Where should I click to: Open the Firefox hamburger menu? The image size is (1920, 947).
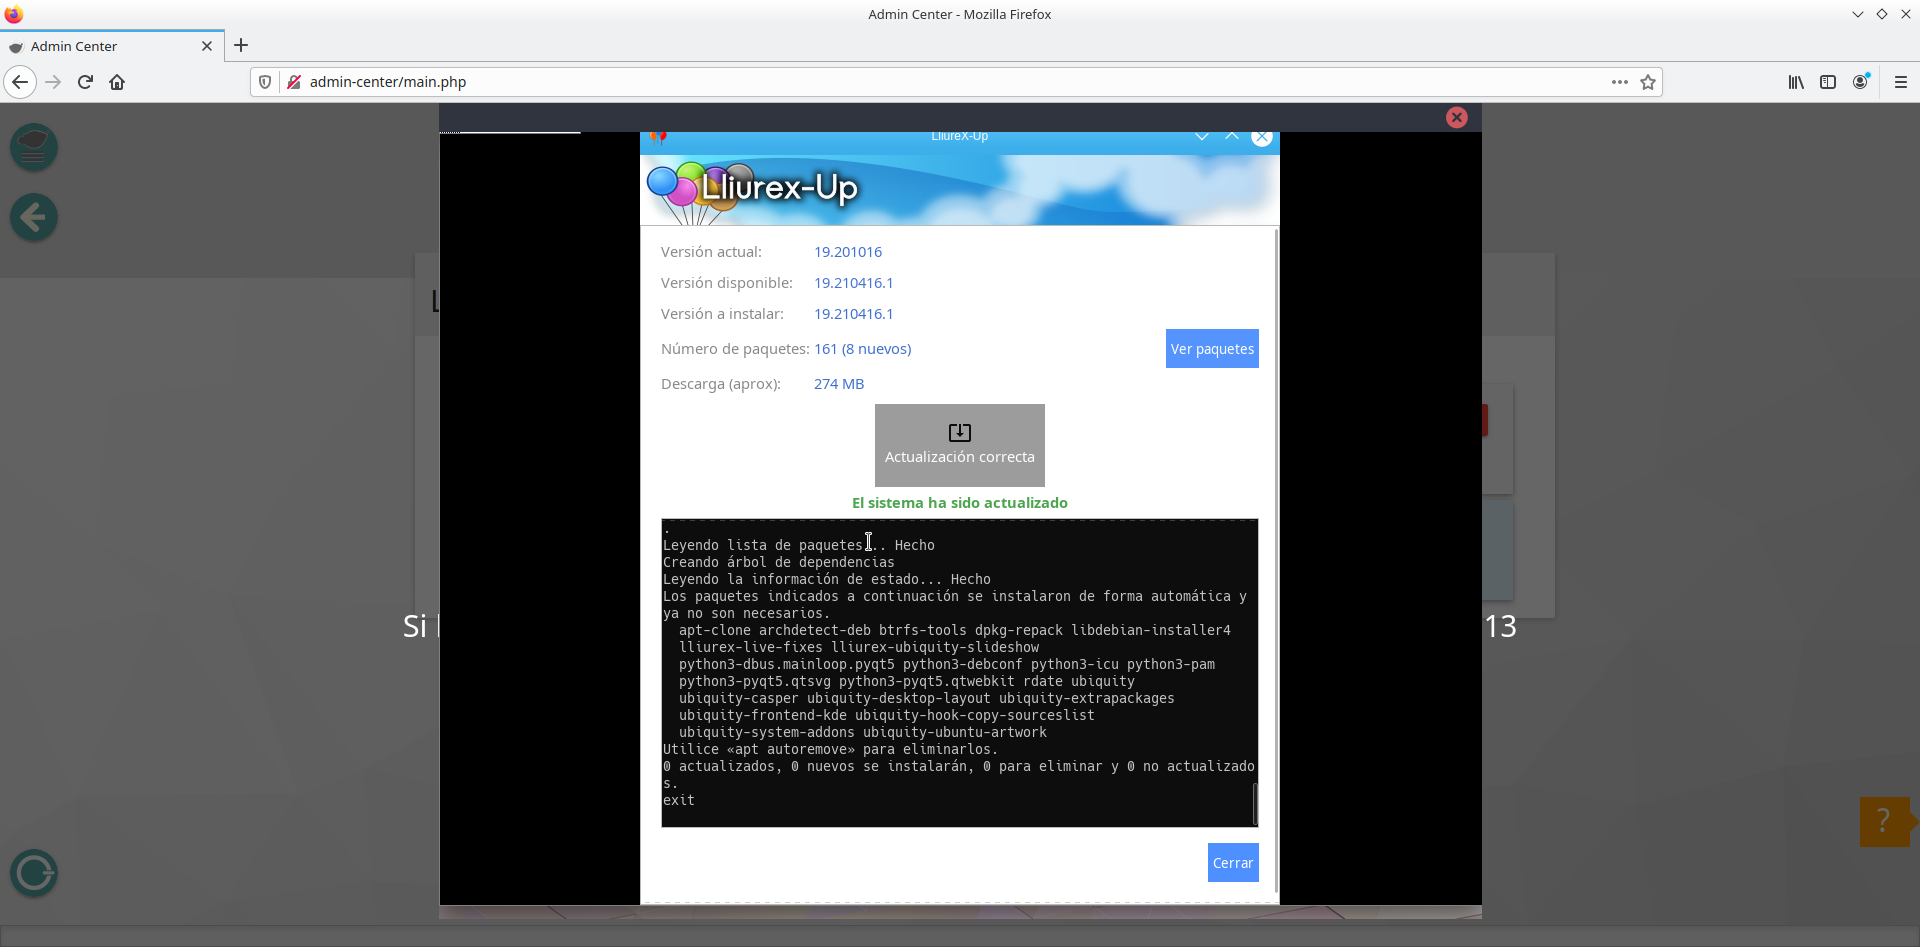(1901, 82)
